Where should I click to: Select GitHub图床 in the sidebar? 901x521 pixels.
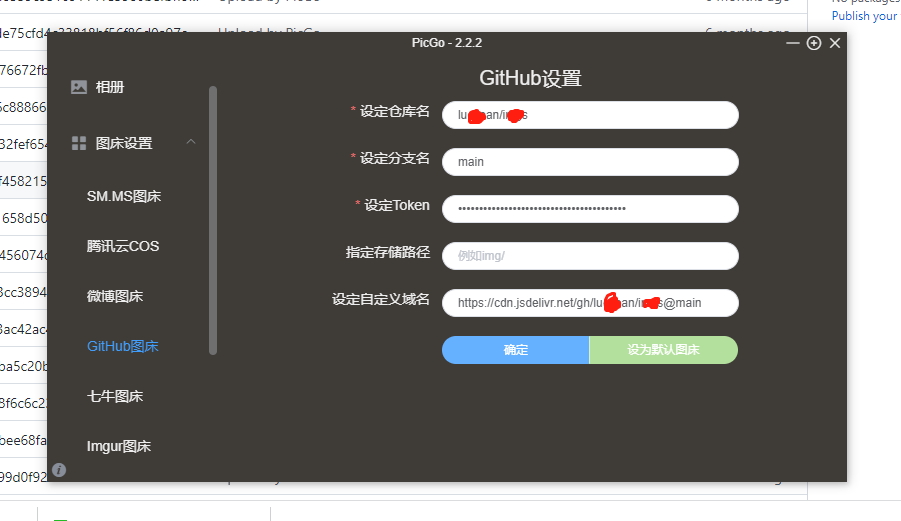(122, 346)
